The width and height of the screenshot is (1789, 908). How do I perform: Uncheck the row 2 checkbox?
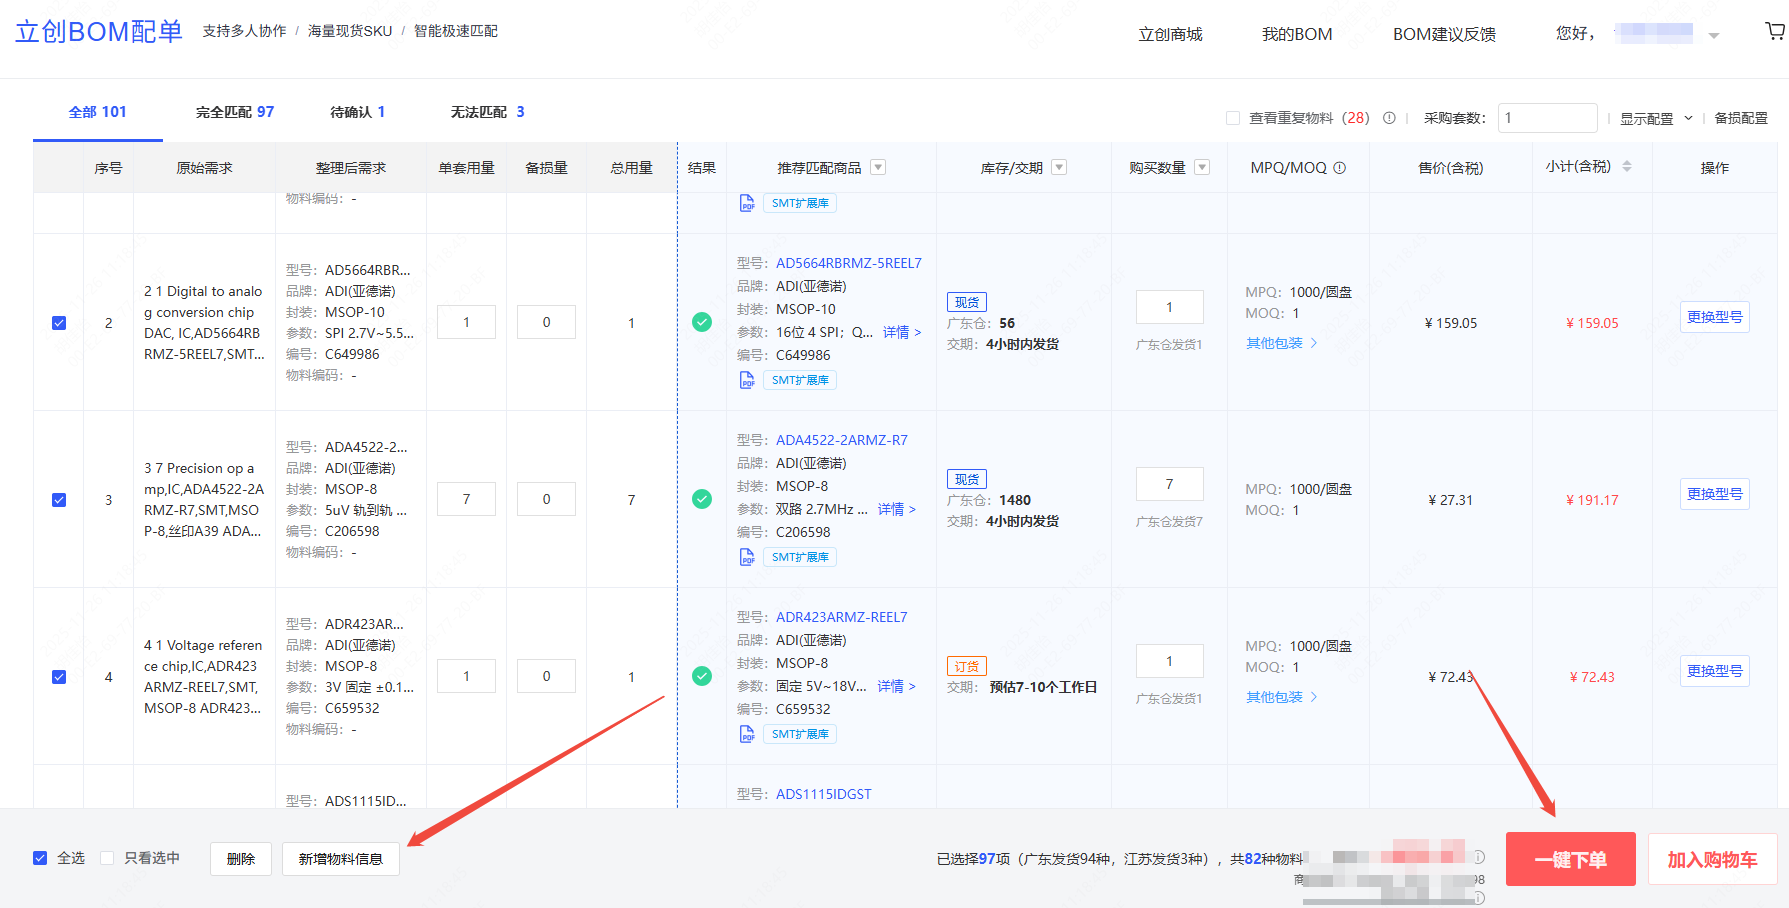(x=59, y=323)
